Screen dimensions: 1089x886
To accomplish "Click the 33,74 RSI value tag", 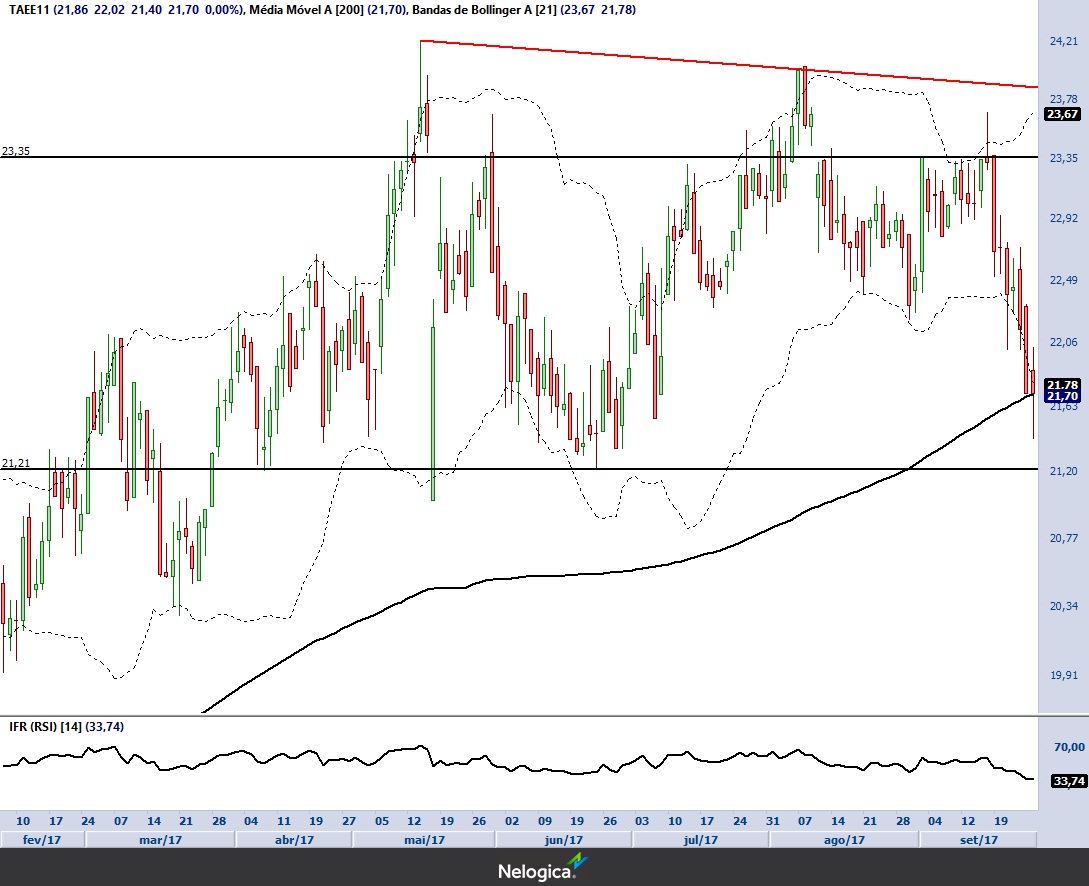I will point(1068,781).
